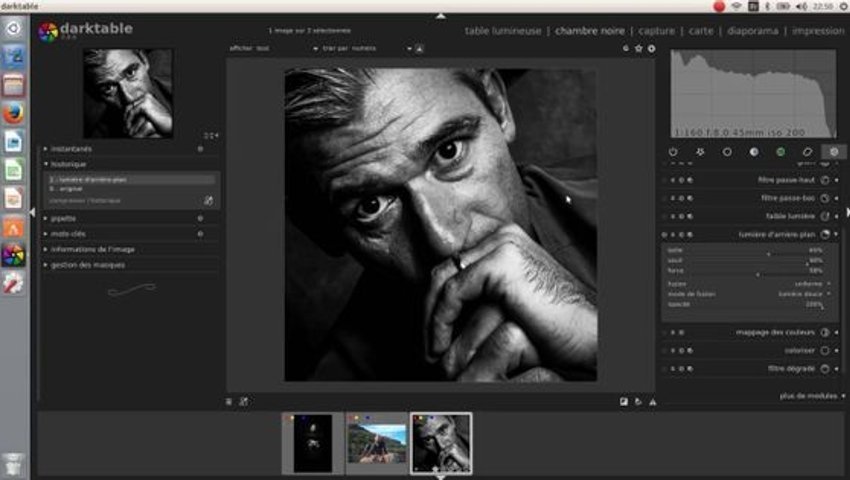Switch to carte view
Viewport: 850px width, 480px height.
pyautogui.click(x=701, y=31)
